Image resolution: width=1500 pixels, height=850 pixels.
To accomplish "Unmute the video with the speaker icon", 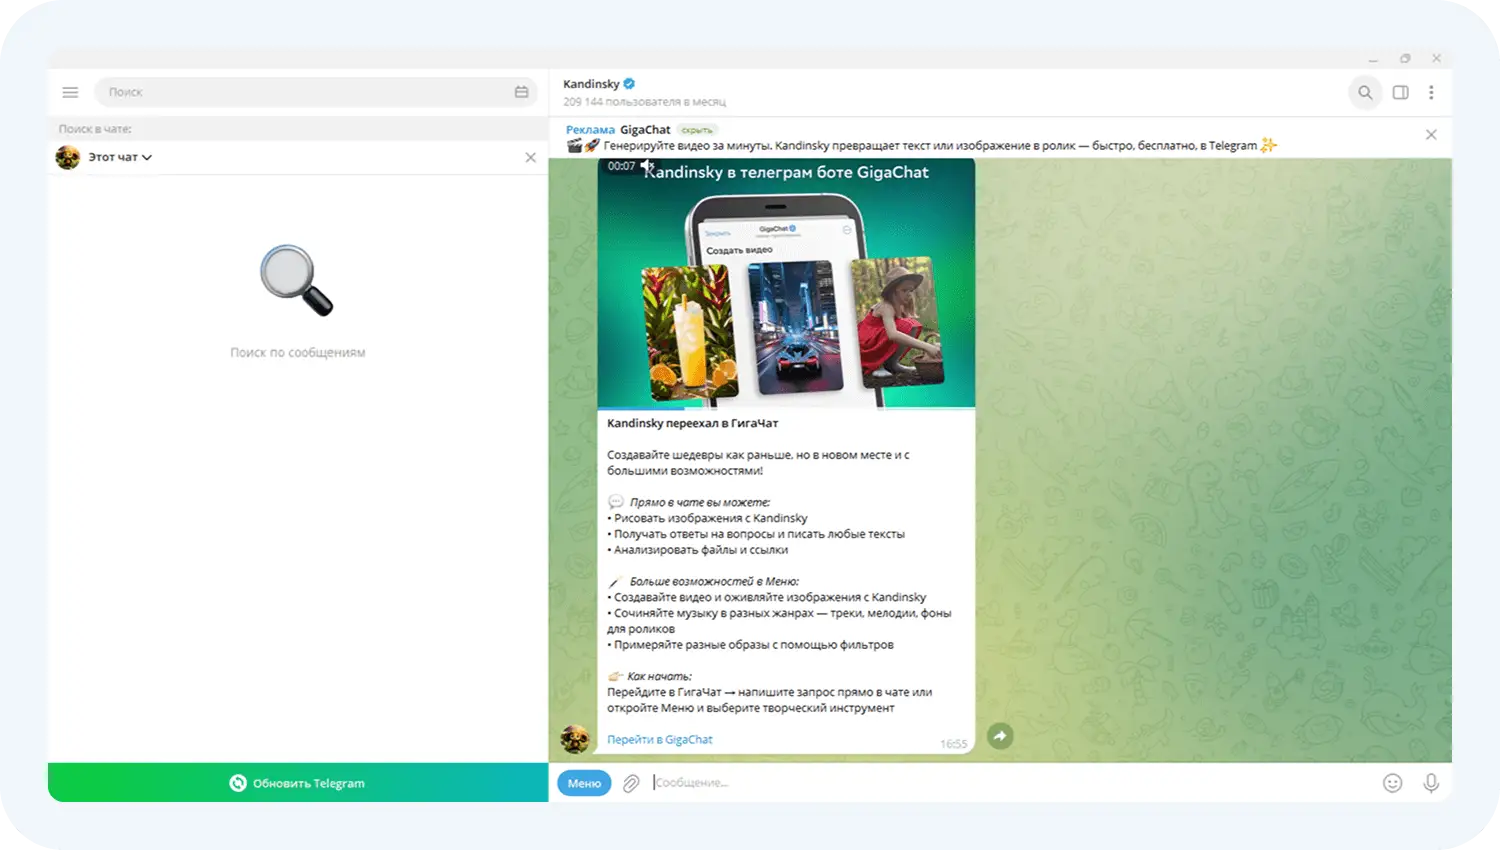I will [x=648, y=166].
